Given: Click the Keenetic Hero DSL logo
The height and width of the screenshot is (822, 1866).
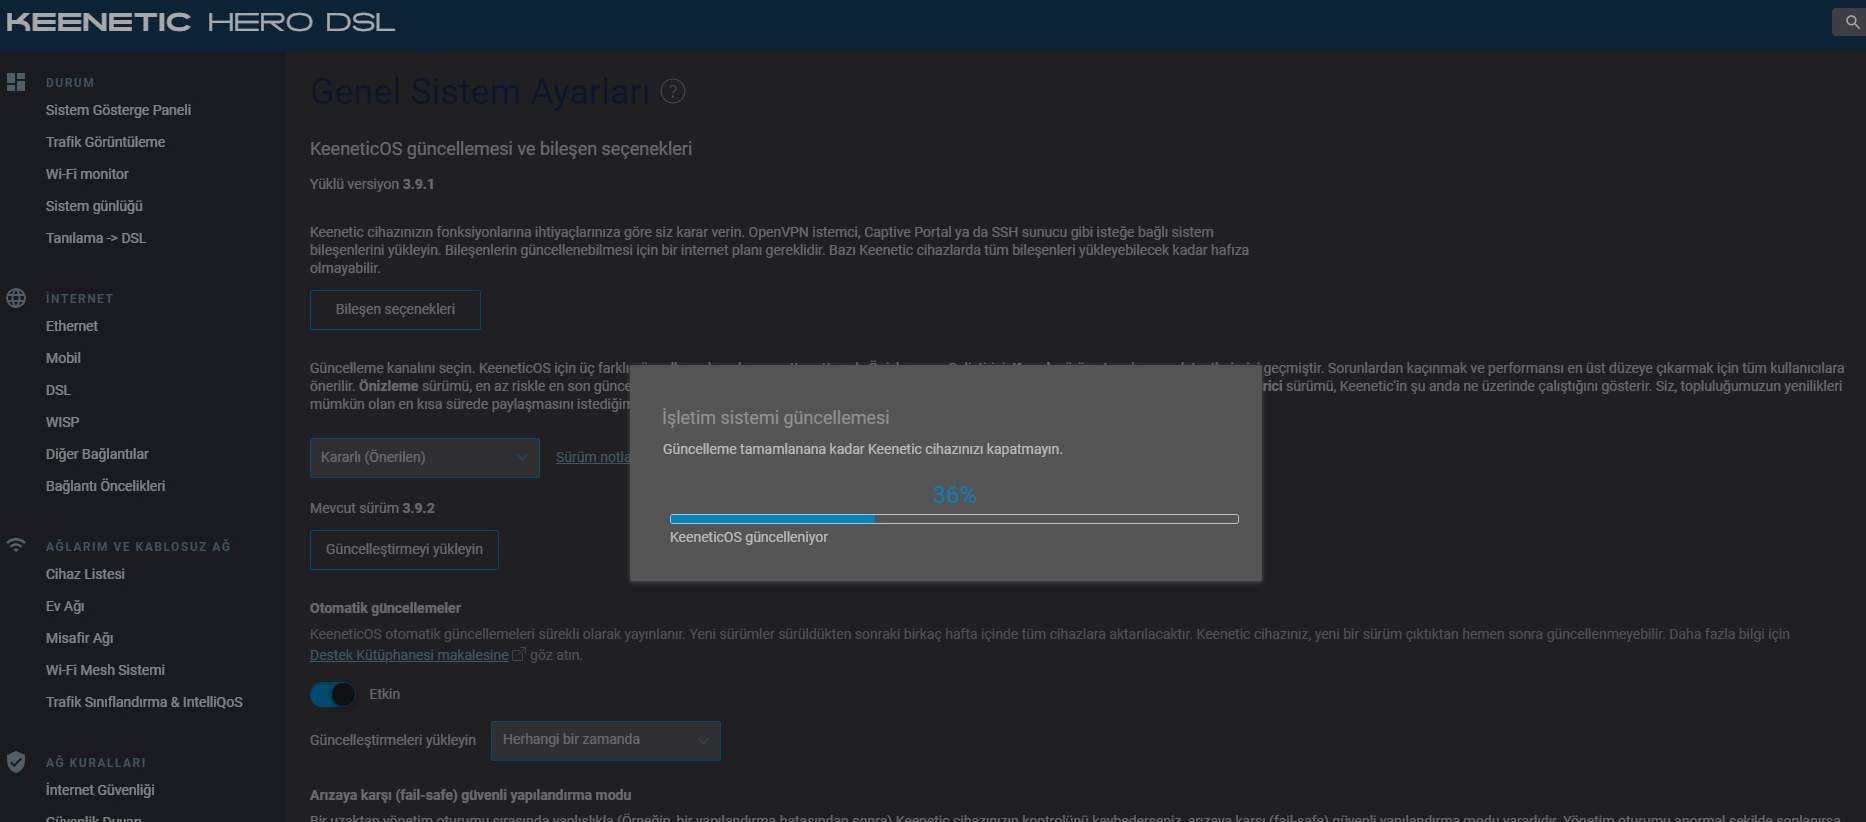Looking at the screenshot, I should pyautogui.click(x=200, y=22).
